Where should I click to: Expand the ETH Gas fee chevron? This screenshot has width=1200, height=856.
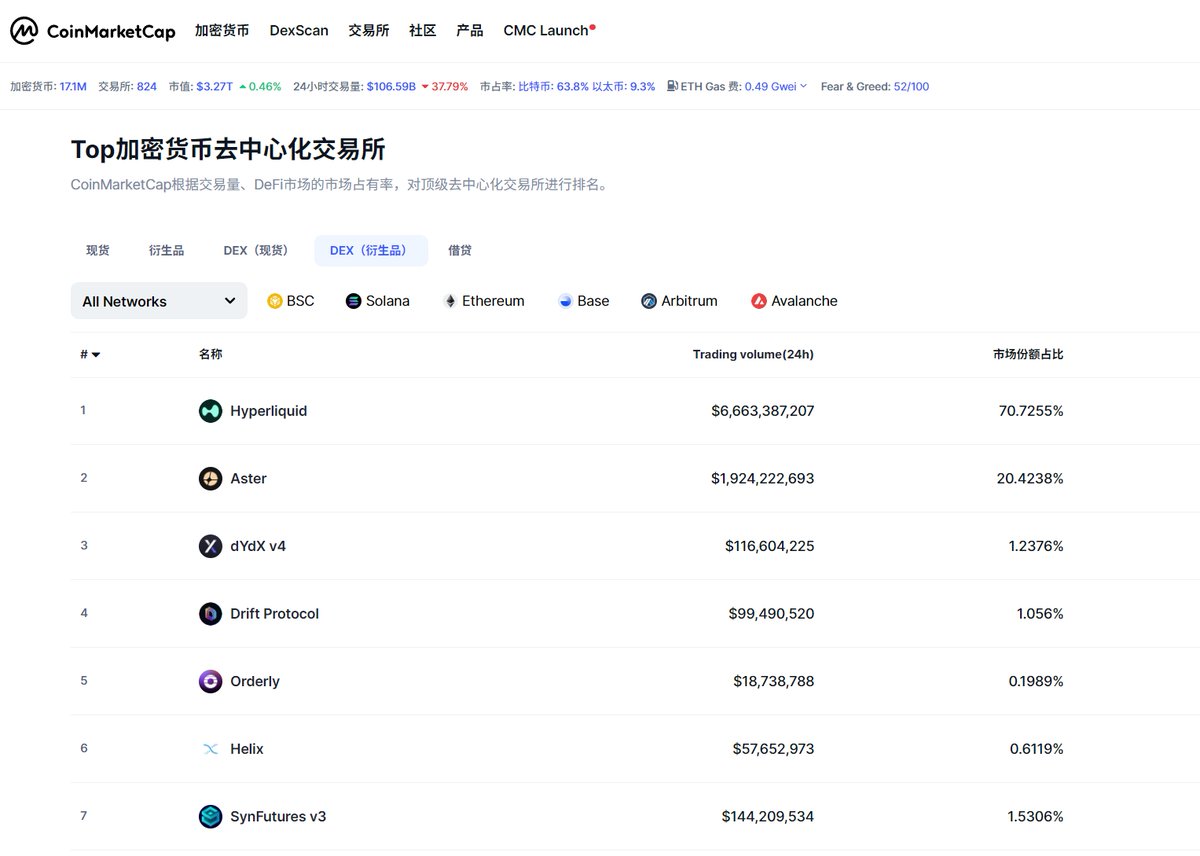(803, 86)
